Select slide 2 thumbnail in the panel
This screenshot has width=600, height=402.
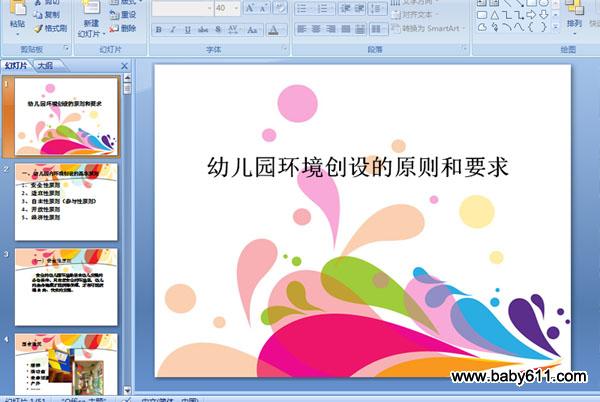[66, 202]
